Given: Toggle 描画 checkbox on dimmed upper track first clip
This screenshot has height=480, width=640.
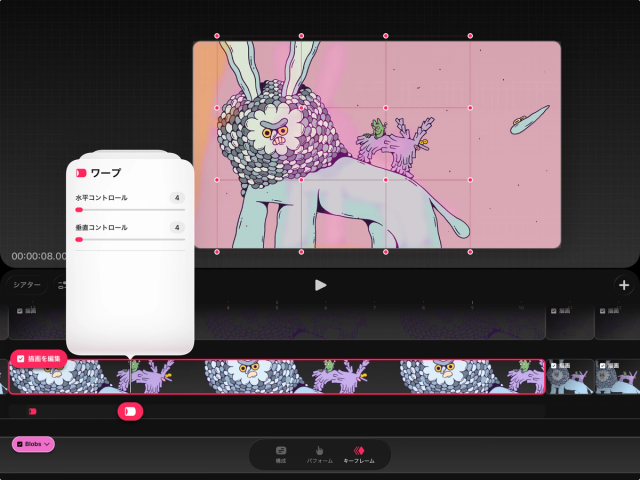Looking at the screenshot, I should 20,311.
